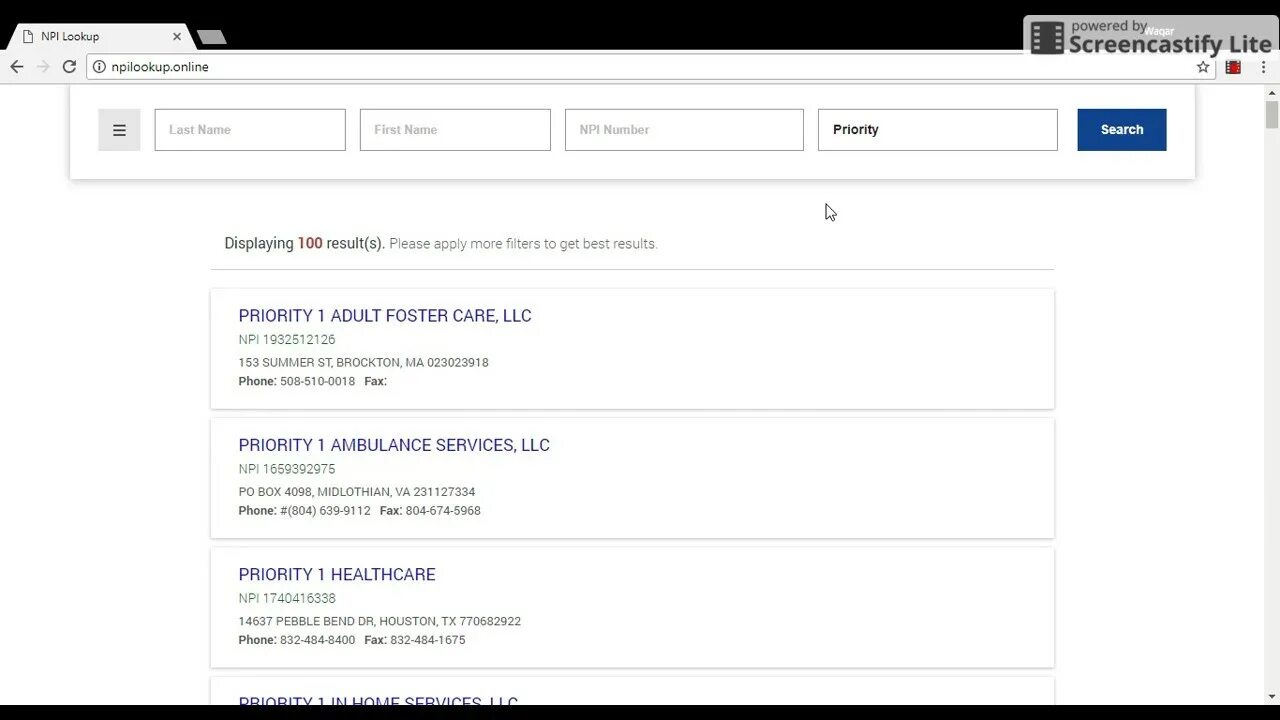Open a new browser tab
The image size is (1280, 720).
pos(212,37)
